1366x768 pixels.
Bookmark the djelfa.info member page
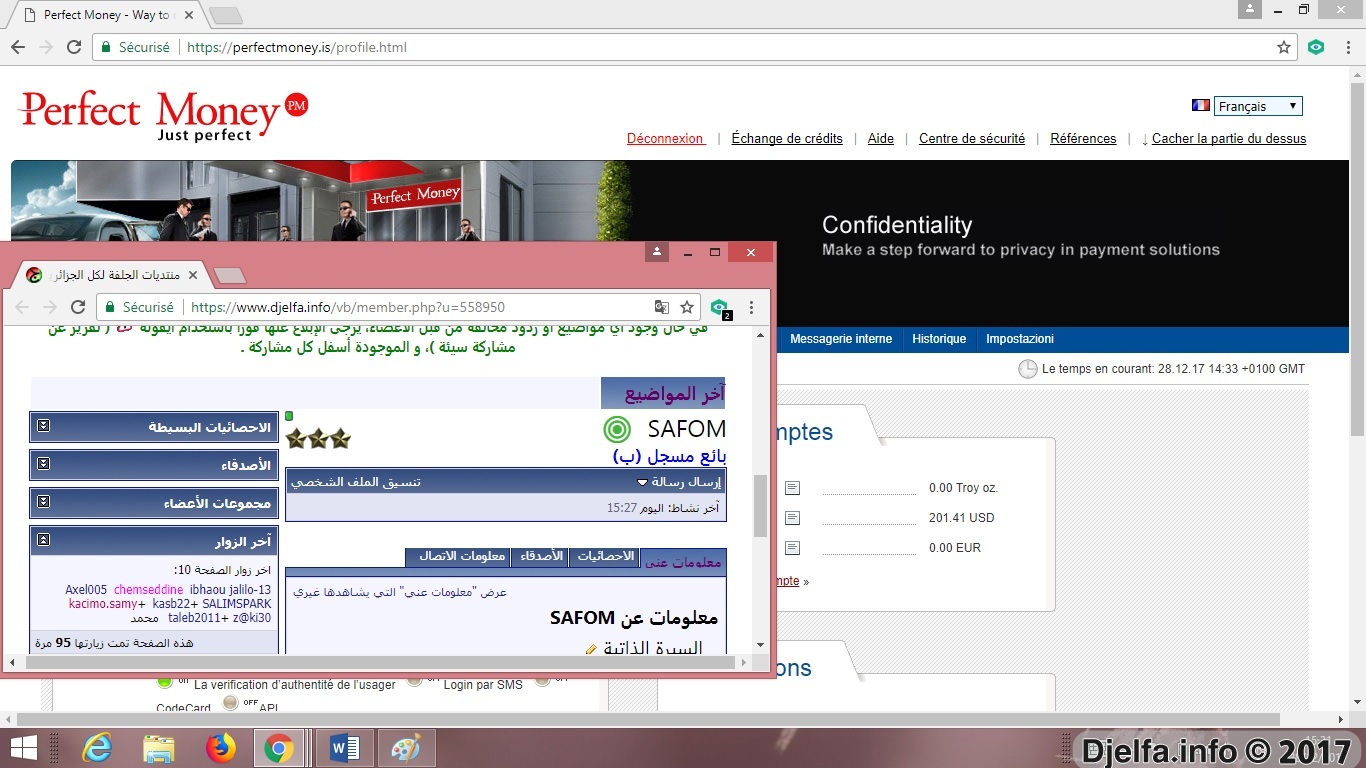point(687,308)
